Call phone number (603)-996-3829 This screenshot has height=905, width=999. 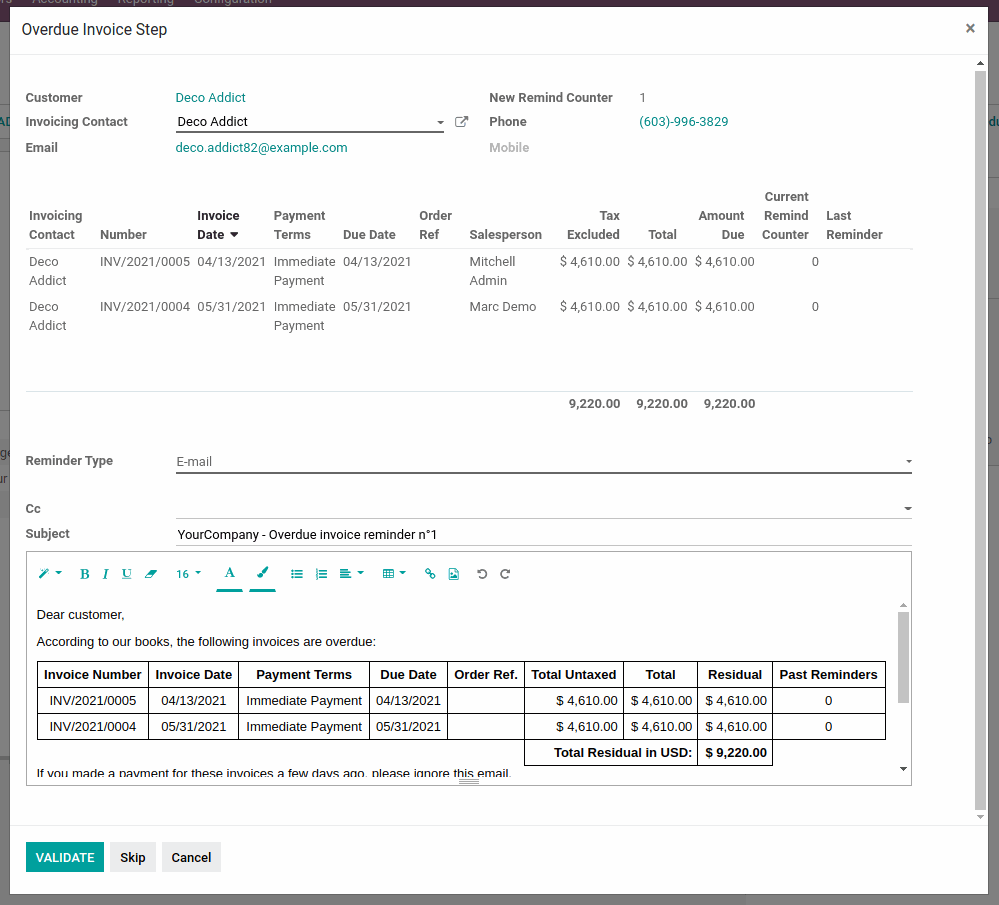683,122
